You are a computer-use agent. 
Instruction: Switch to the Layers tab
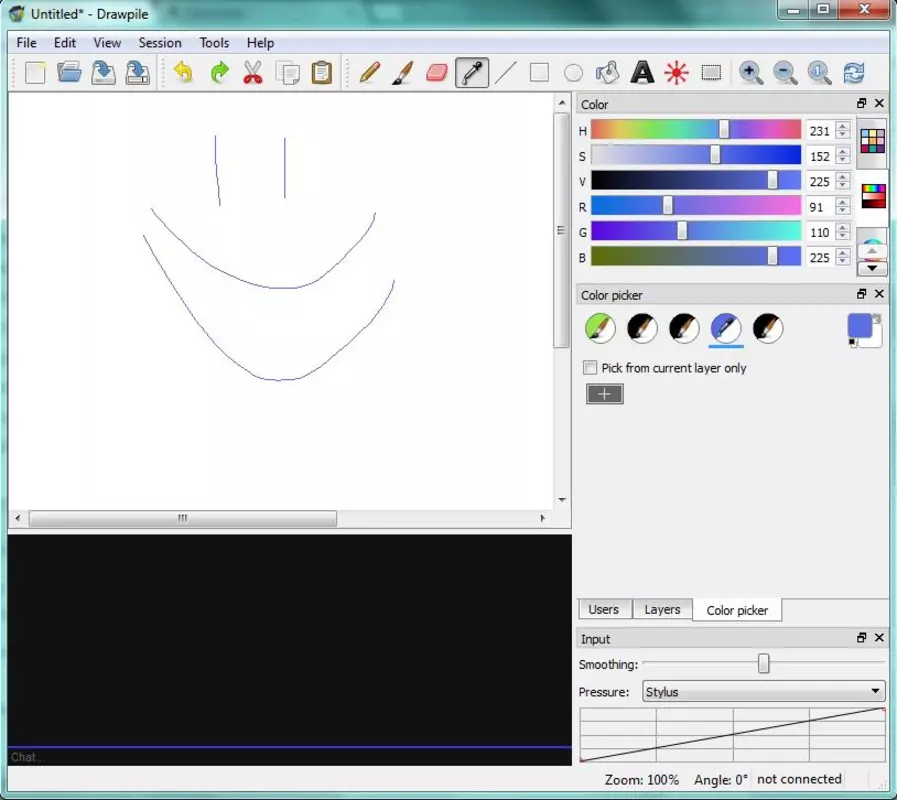(x=662, y=609)
